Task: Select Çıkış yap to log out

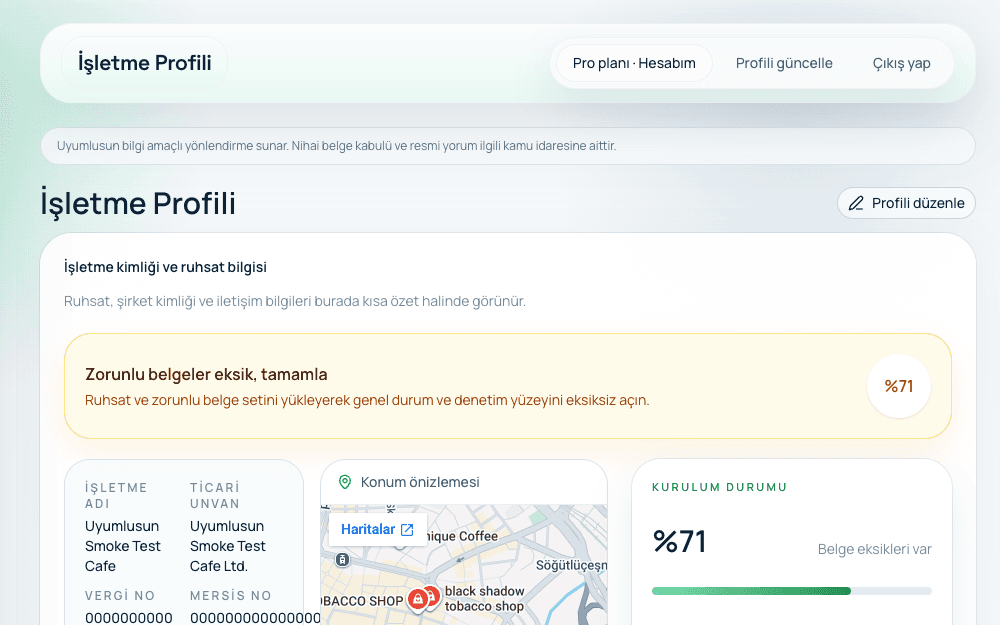Action: [901, 63]
